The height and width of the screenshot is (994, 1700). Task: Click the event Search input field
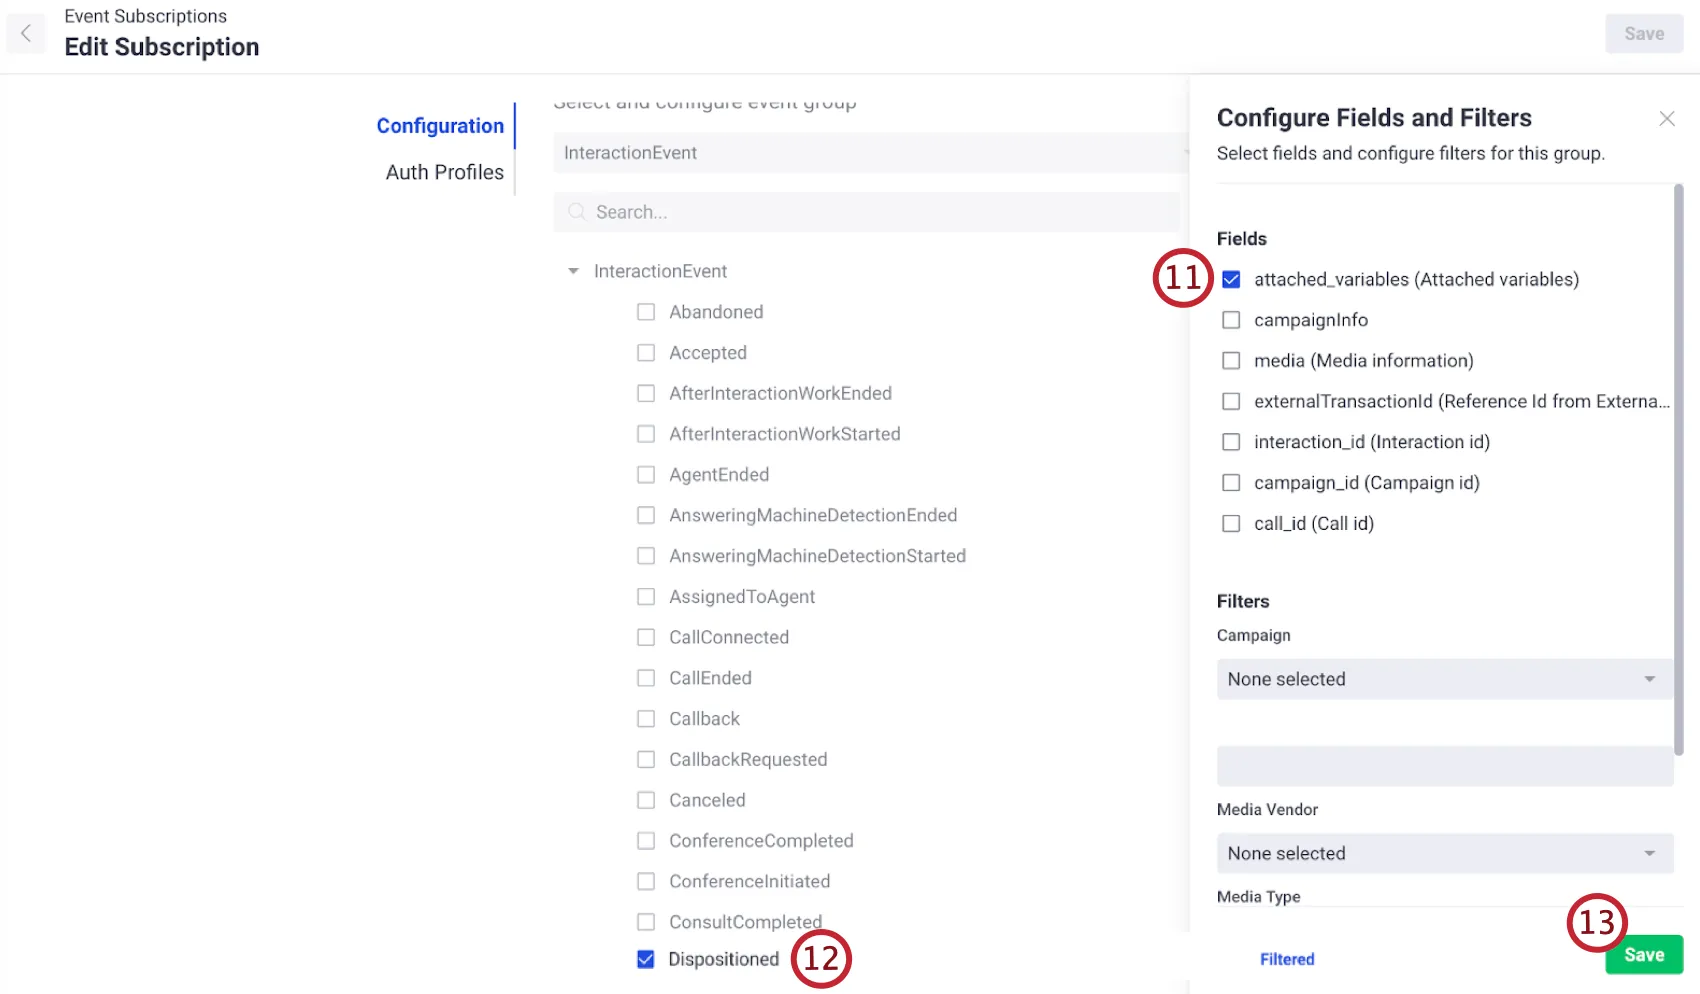coord(880,212)
